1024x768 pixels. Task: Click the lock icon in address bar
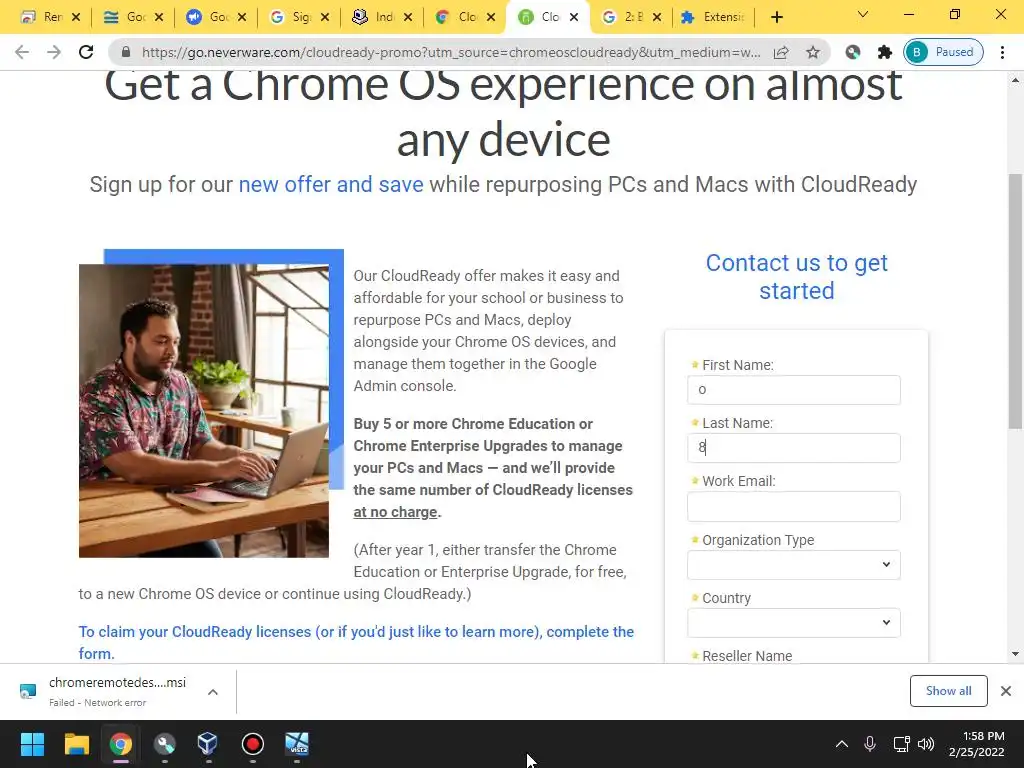pyautogui.click(x=126, y=52)
